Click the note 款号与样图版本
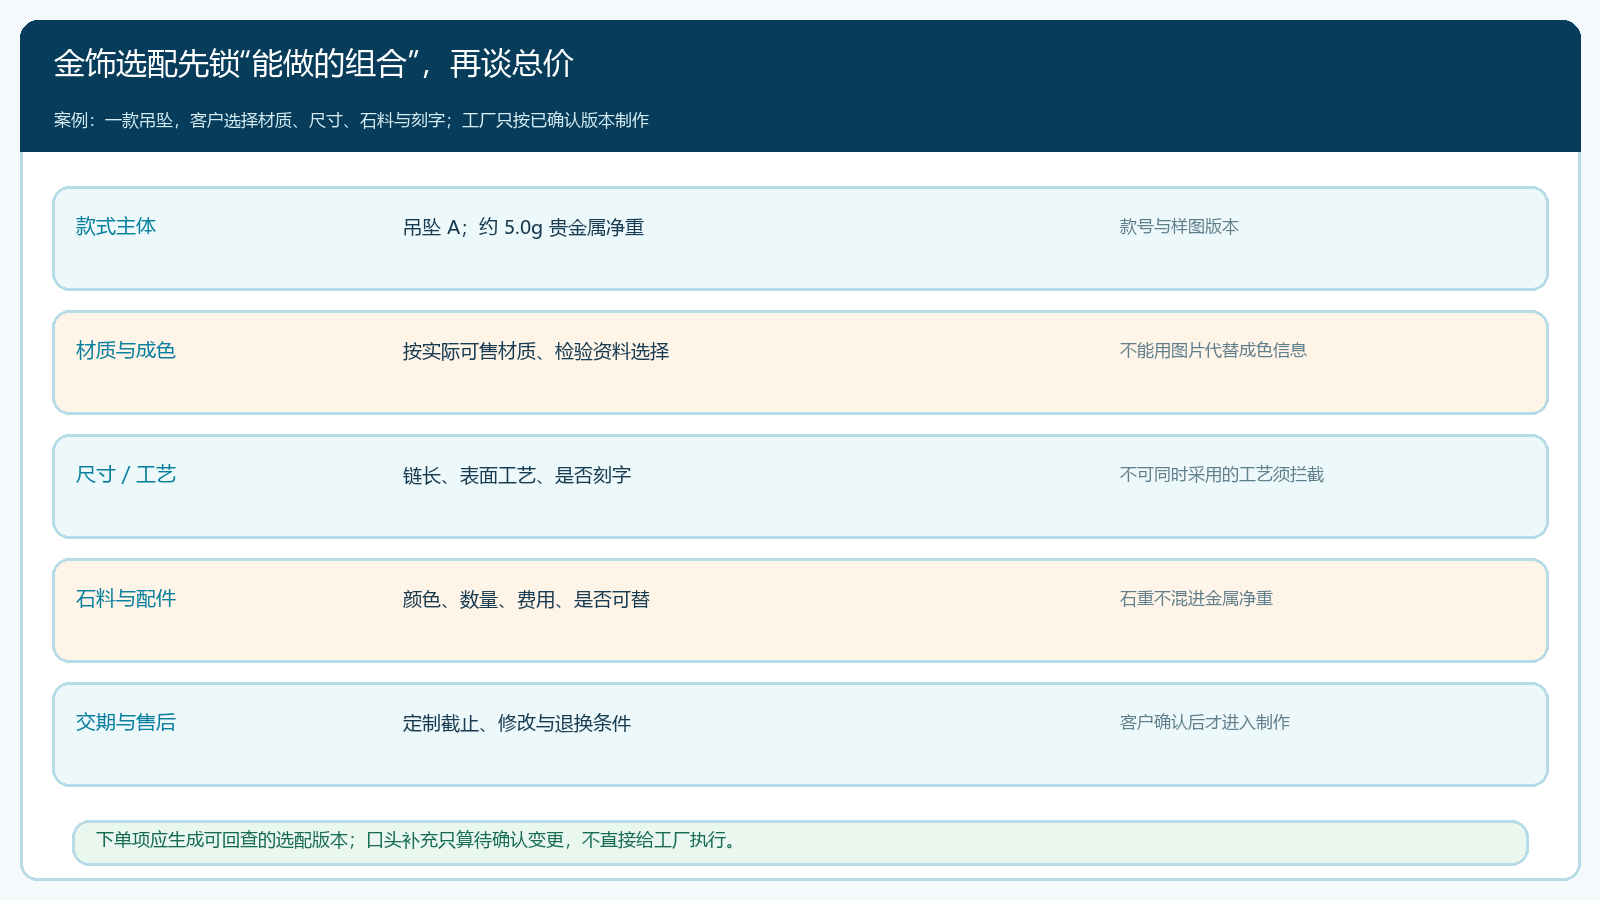Screen dimensions: 1600x900 1179,226
